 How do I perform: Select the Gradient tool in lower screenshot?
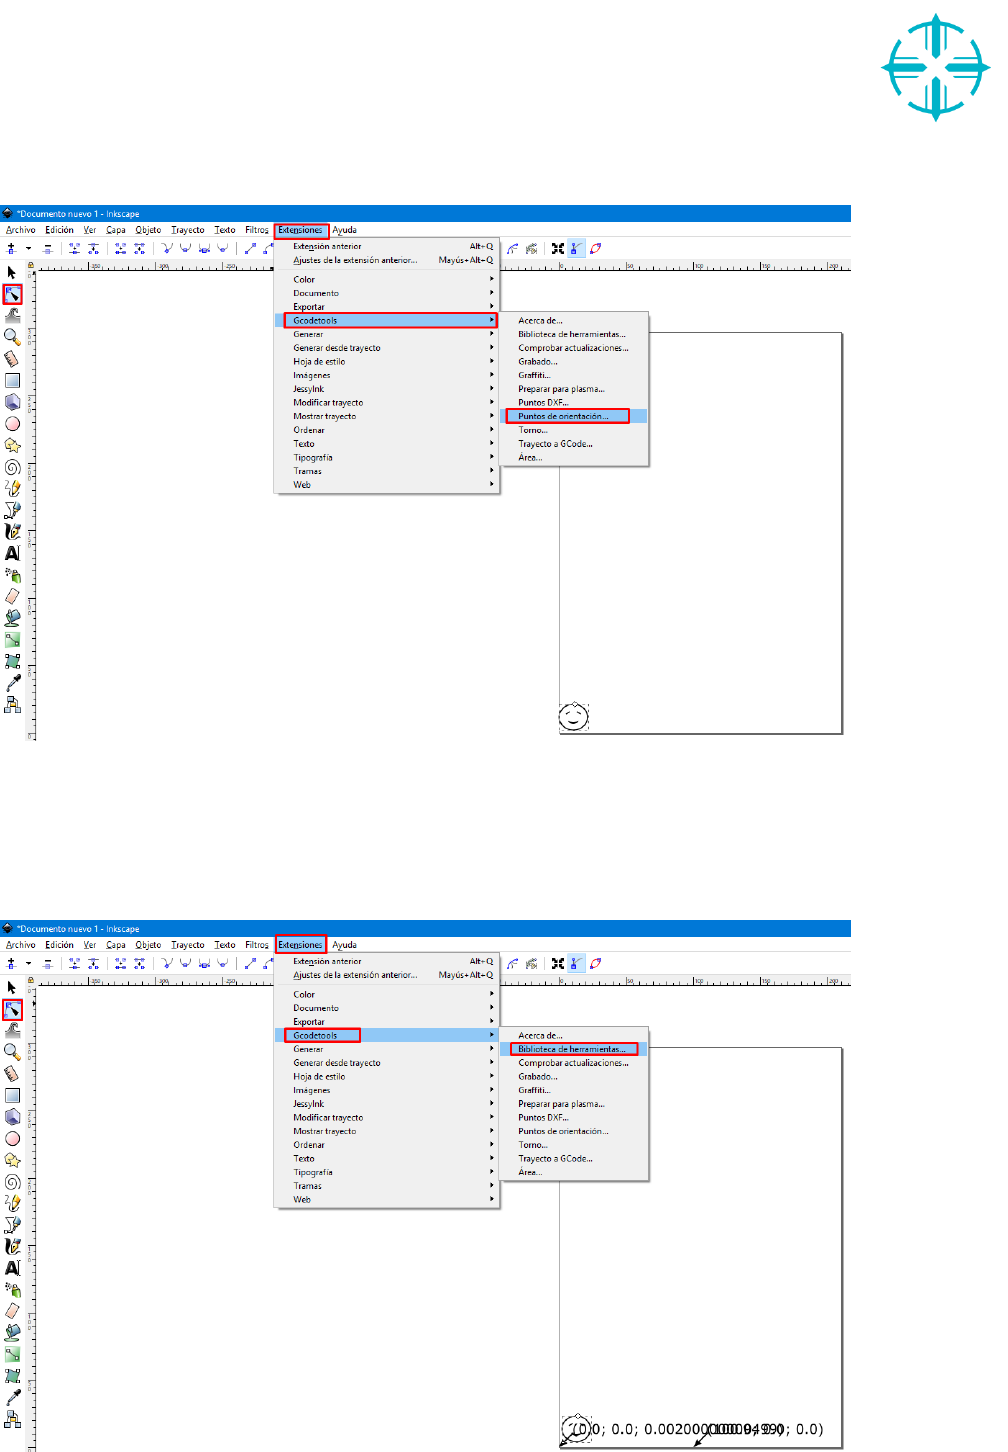coord(12,1354)
